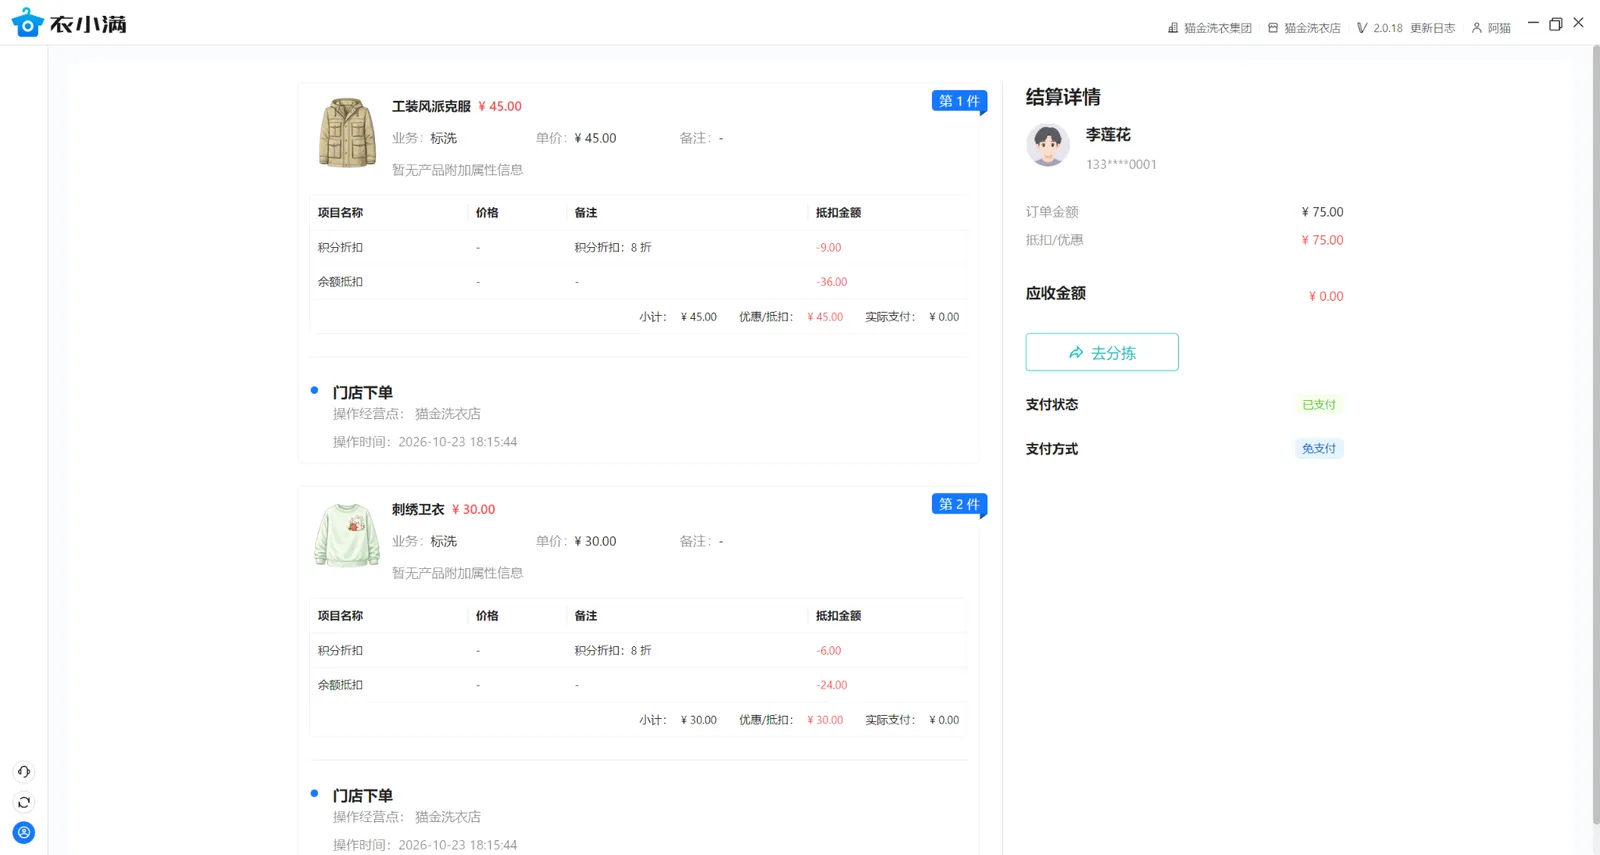This screenshot has width=1600, height=855.
Task: Close the application window
Action: tap(1579, 23)
